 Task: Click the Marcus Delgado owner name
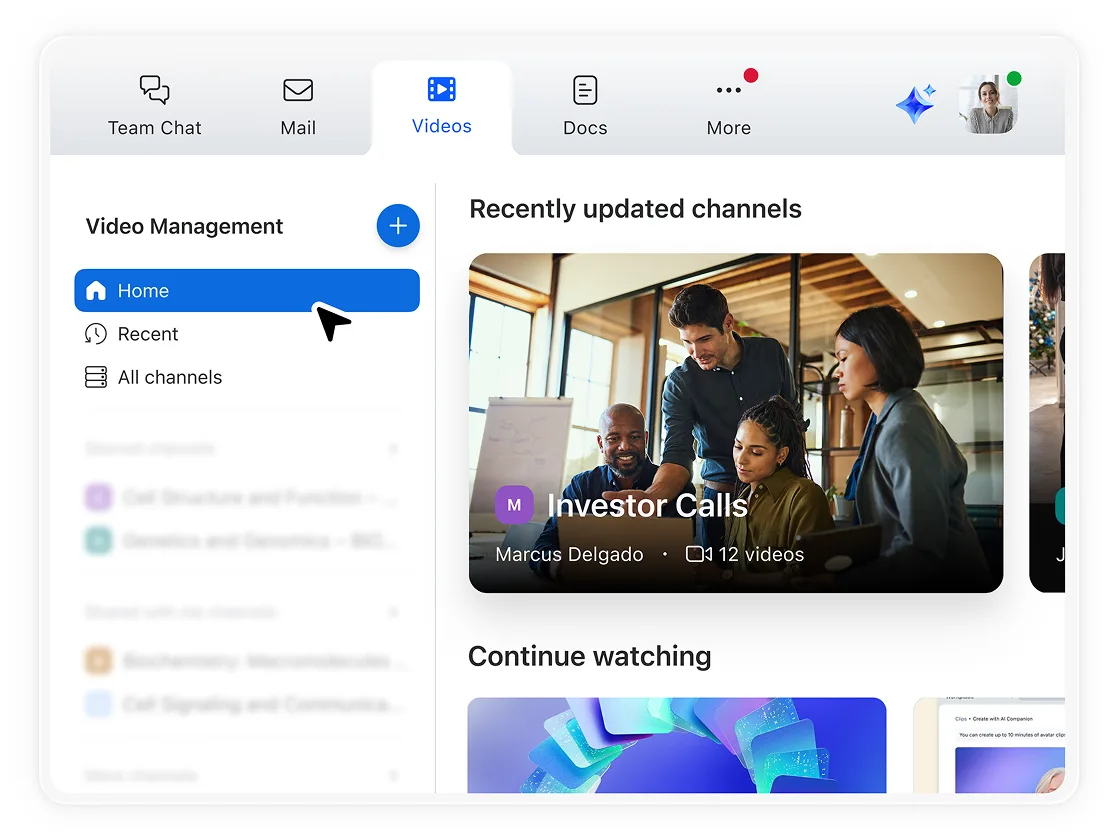(569, 554)
